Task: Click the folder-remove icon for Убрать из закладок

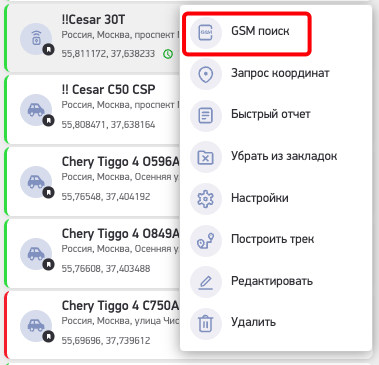Action: coord(206,157)
